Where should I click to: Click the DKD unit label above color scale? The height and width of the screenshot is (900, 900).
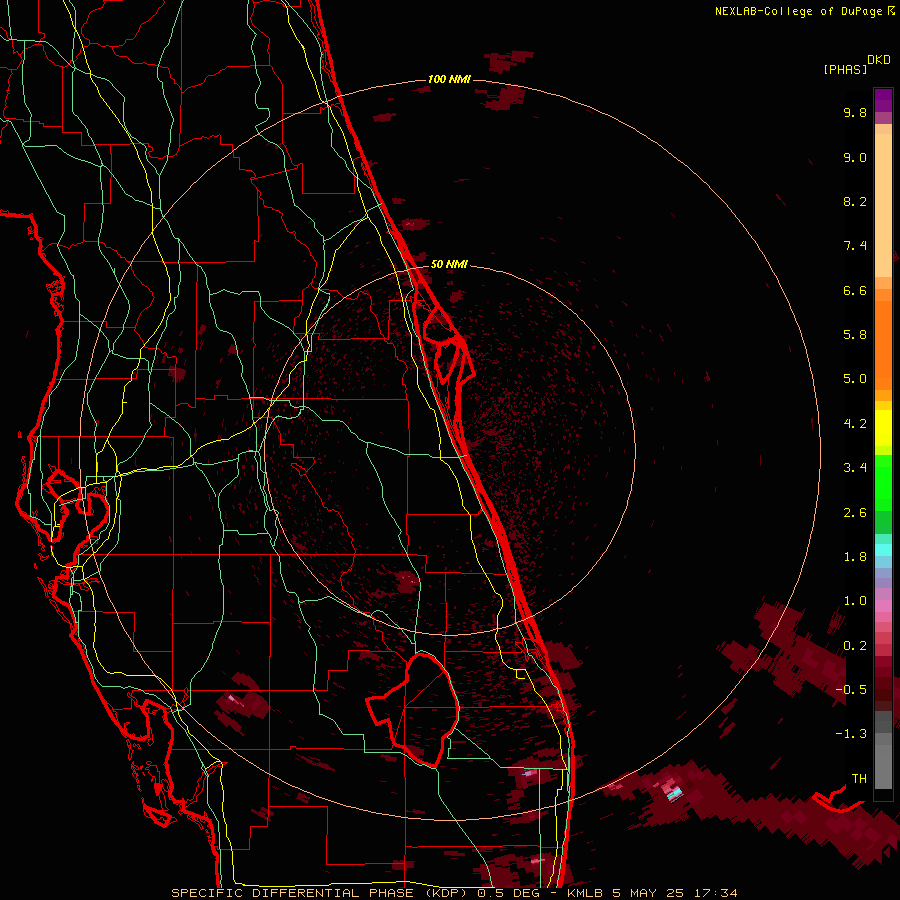click(x=878, y=60)
